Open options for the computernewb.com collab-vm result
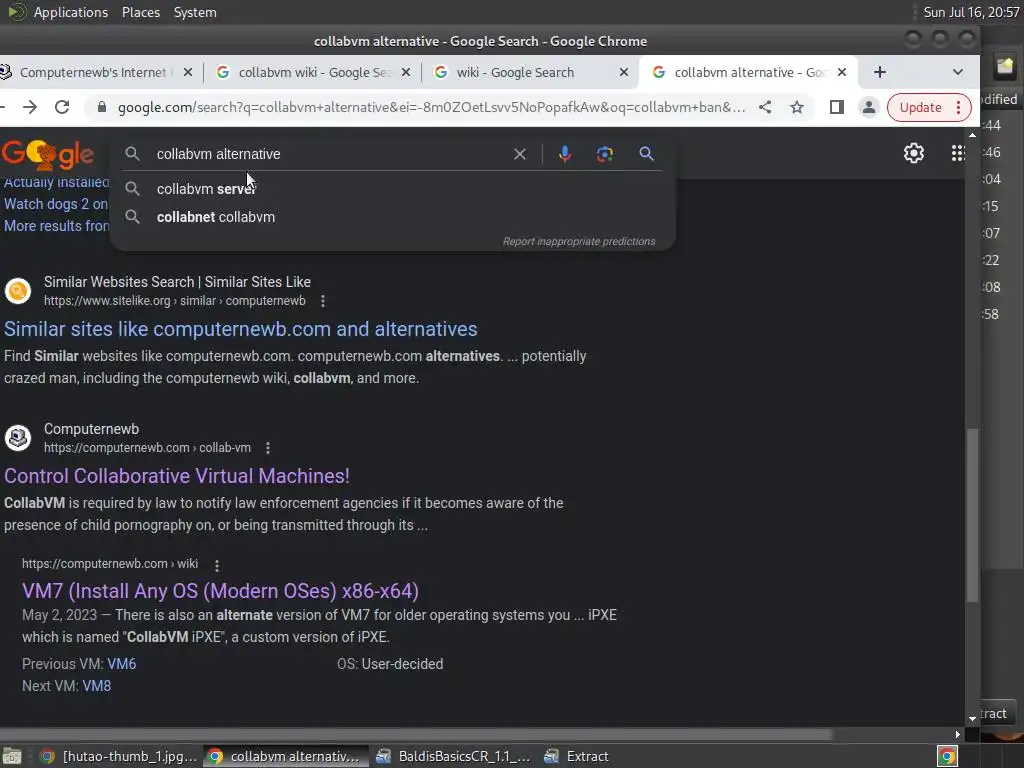Image resolution: width=1024 pixels, height=768 pixels. (268, 448)
